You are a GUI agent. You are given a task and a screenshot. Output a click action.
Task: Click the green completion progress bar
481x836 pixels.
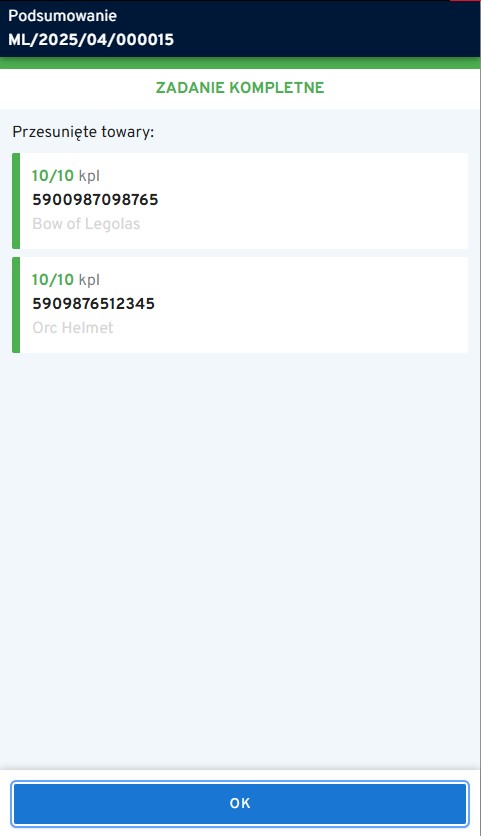click(x=240, y=63)
